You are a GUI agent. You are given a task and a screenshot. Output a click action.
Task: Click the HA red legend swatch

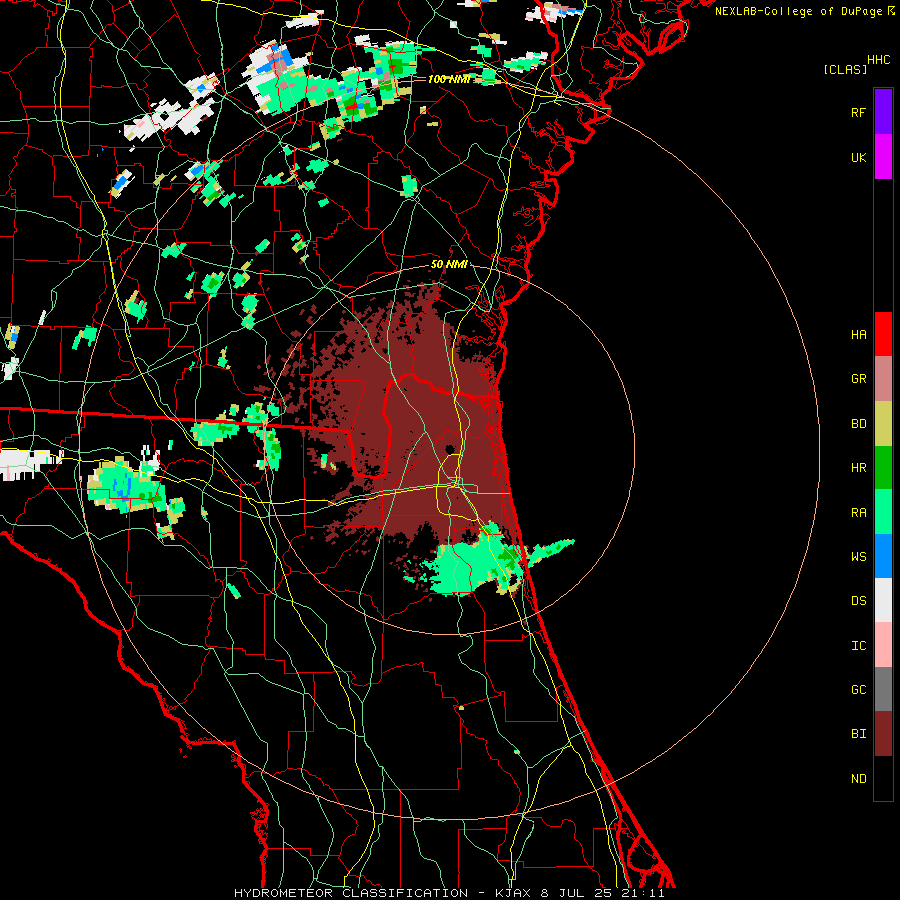[x=883, y=334]
